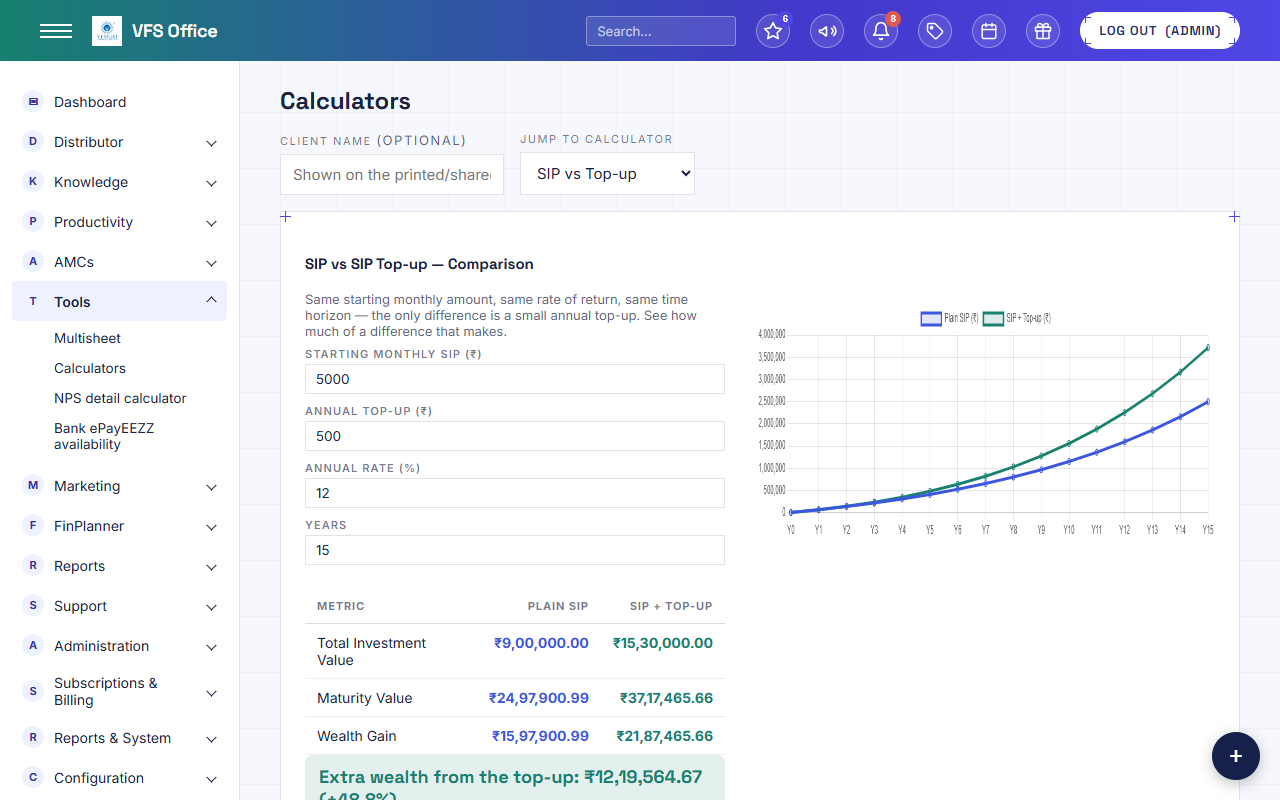1280x800 pixels.
Task: Click the top search box
Action: (x=661, y=31)
